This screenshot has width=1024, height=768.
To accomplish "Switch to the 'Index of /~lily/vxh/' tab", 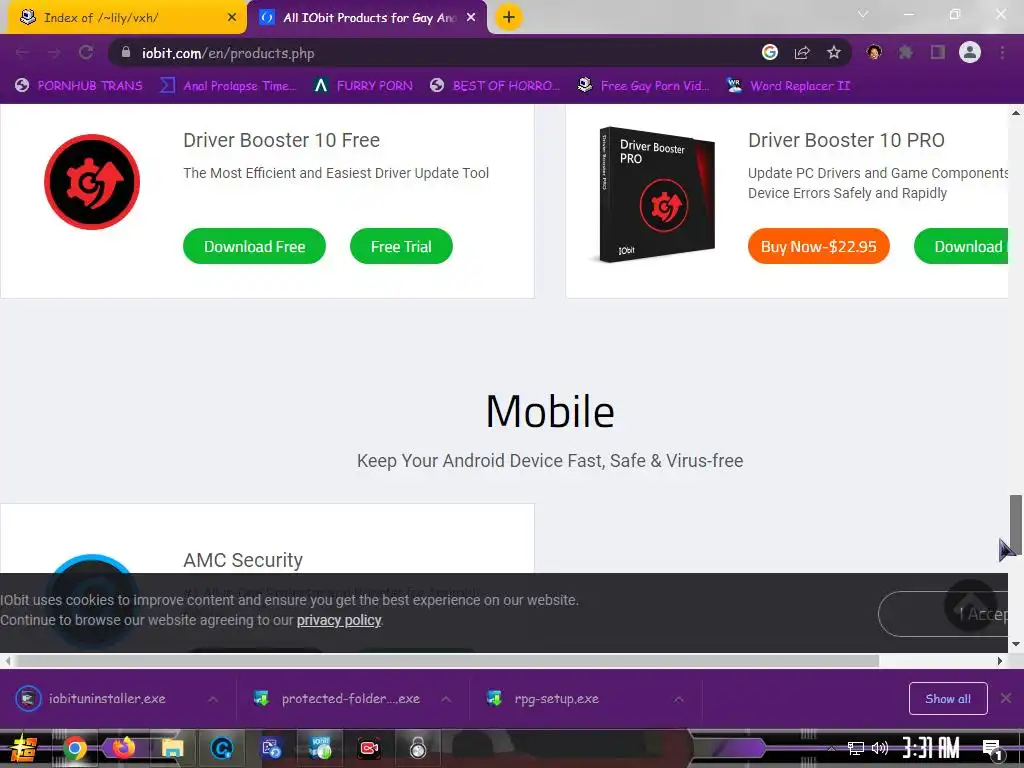I will [x=124, y=18].
